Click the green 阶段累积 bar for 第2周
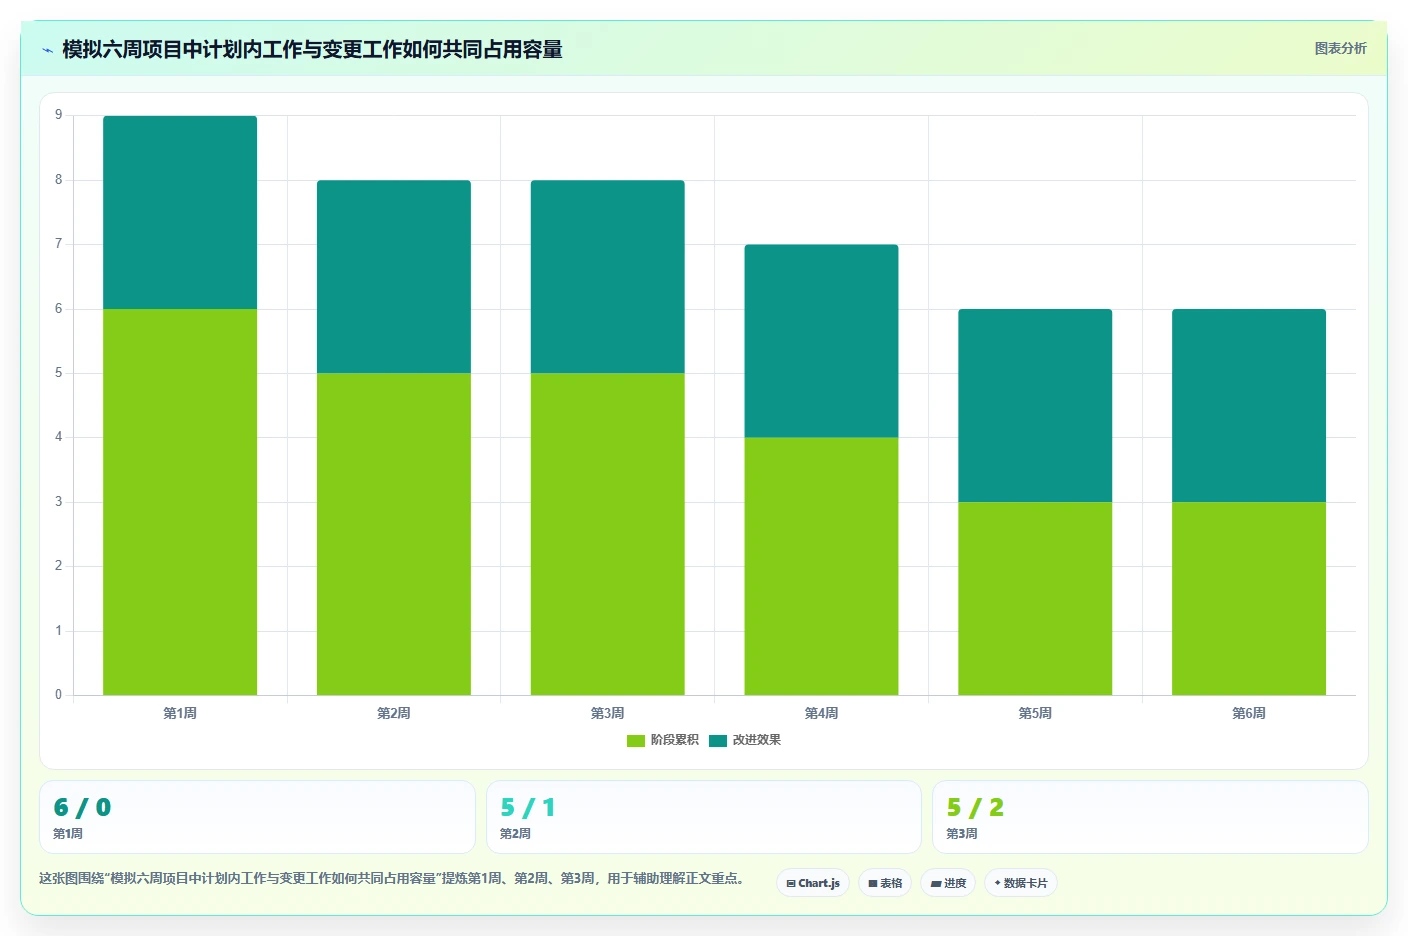The width and height of the screenshot is (1408, 936). 394,534
